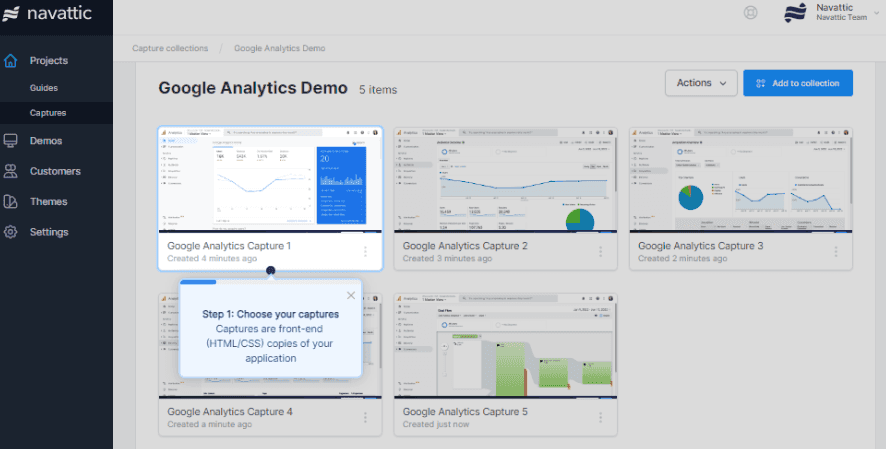Click Google Analytics Capture 5 title
Viewport: 886px width, 449px height.
click(x=465, y=412)
